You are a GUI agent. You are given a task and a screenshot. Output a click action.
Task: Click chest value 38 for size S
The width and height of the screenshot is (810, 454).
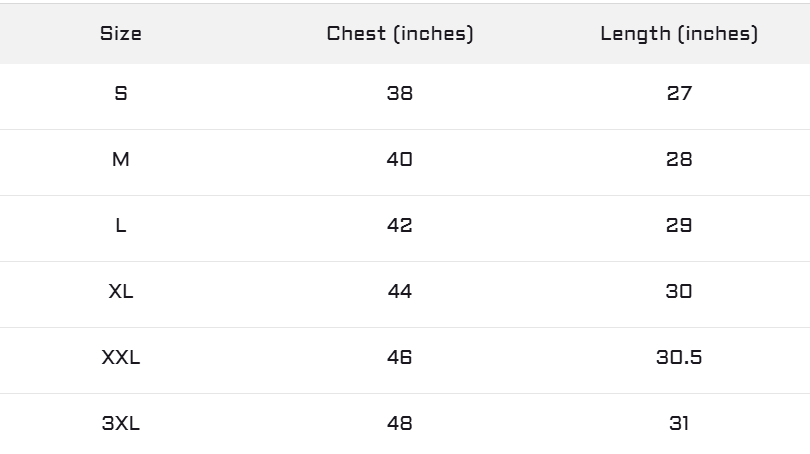400,93
